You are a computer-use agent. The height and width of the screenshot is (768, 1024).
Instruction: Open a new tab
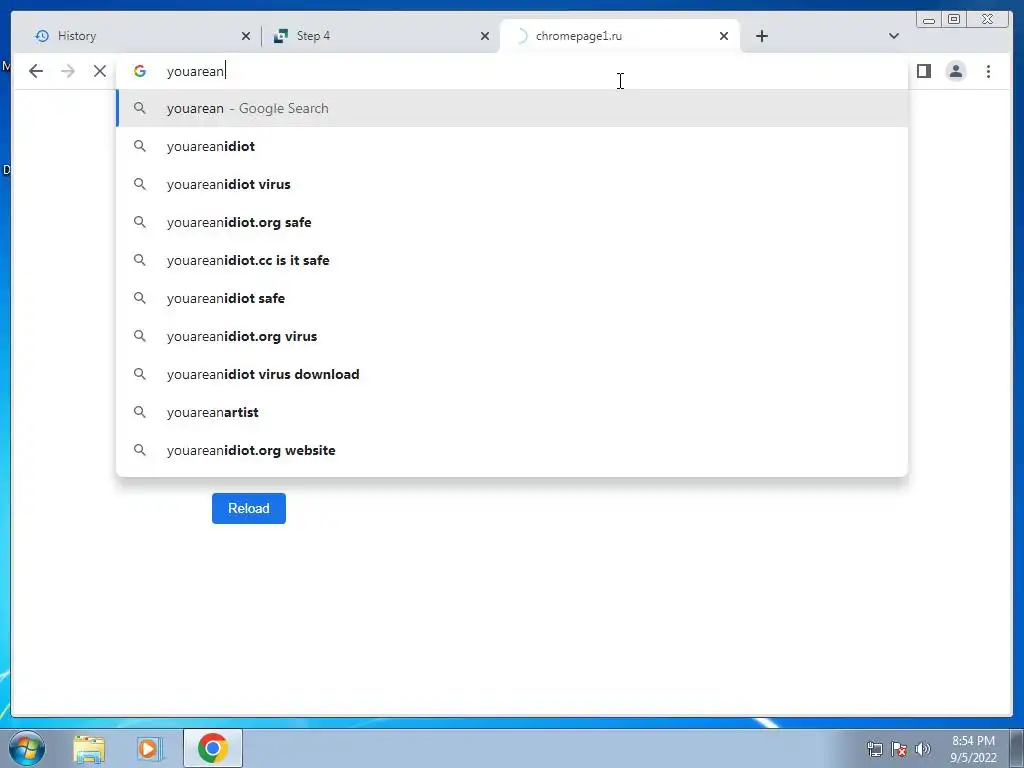point(761,36)
